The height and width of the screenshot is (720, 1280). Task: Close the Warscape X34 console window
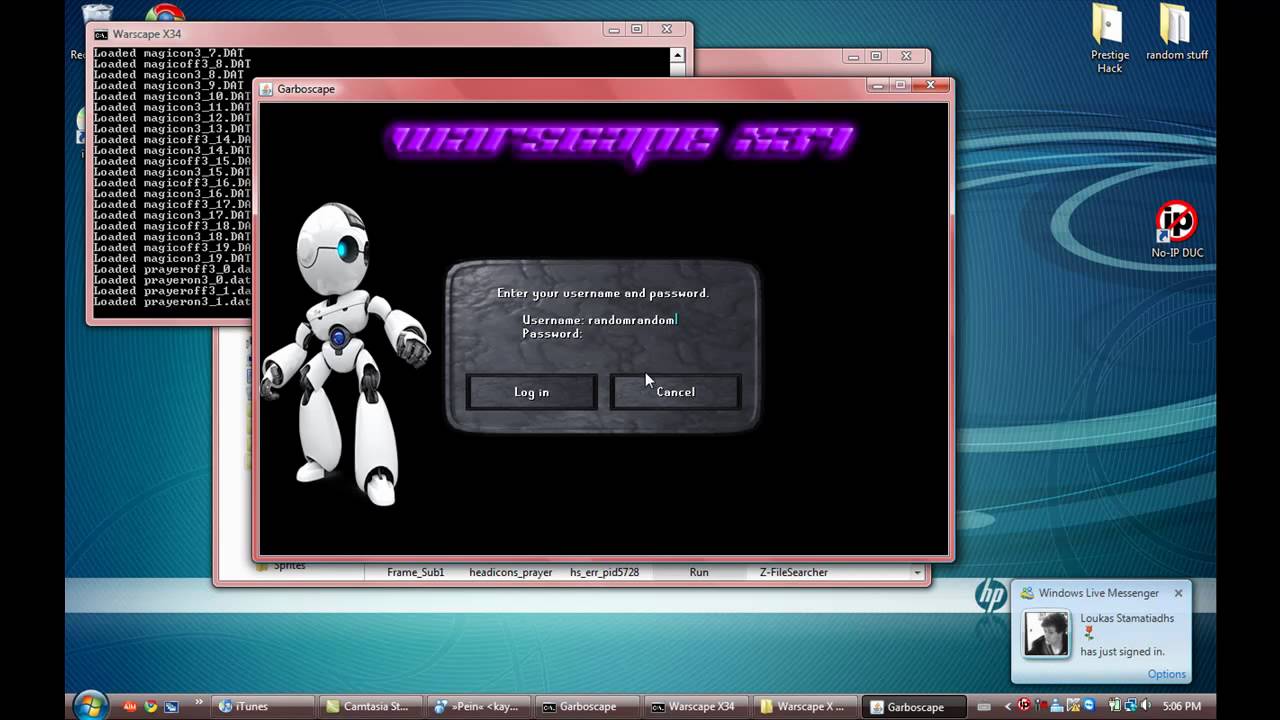tap(668, 30)
